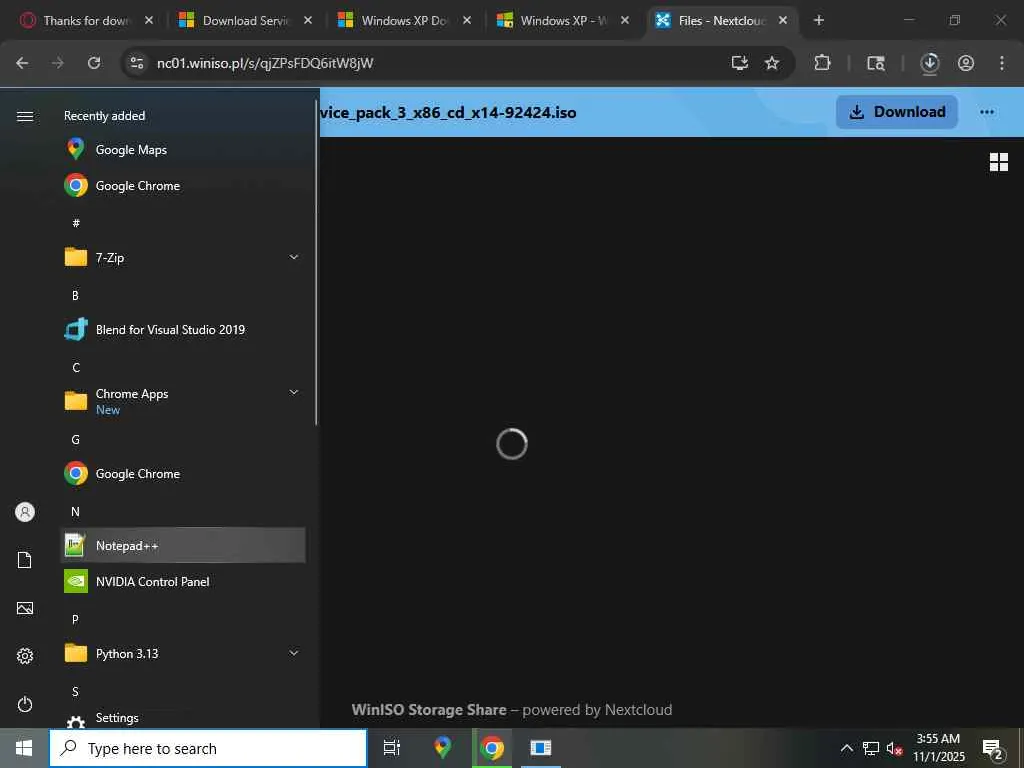The height and width of the screenshot is (768, 1024).
Task: Go back in the browser
Action: coord(22,63)
